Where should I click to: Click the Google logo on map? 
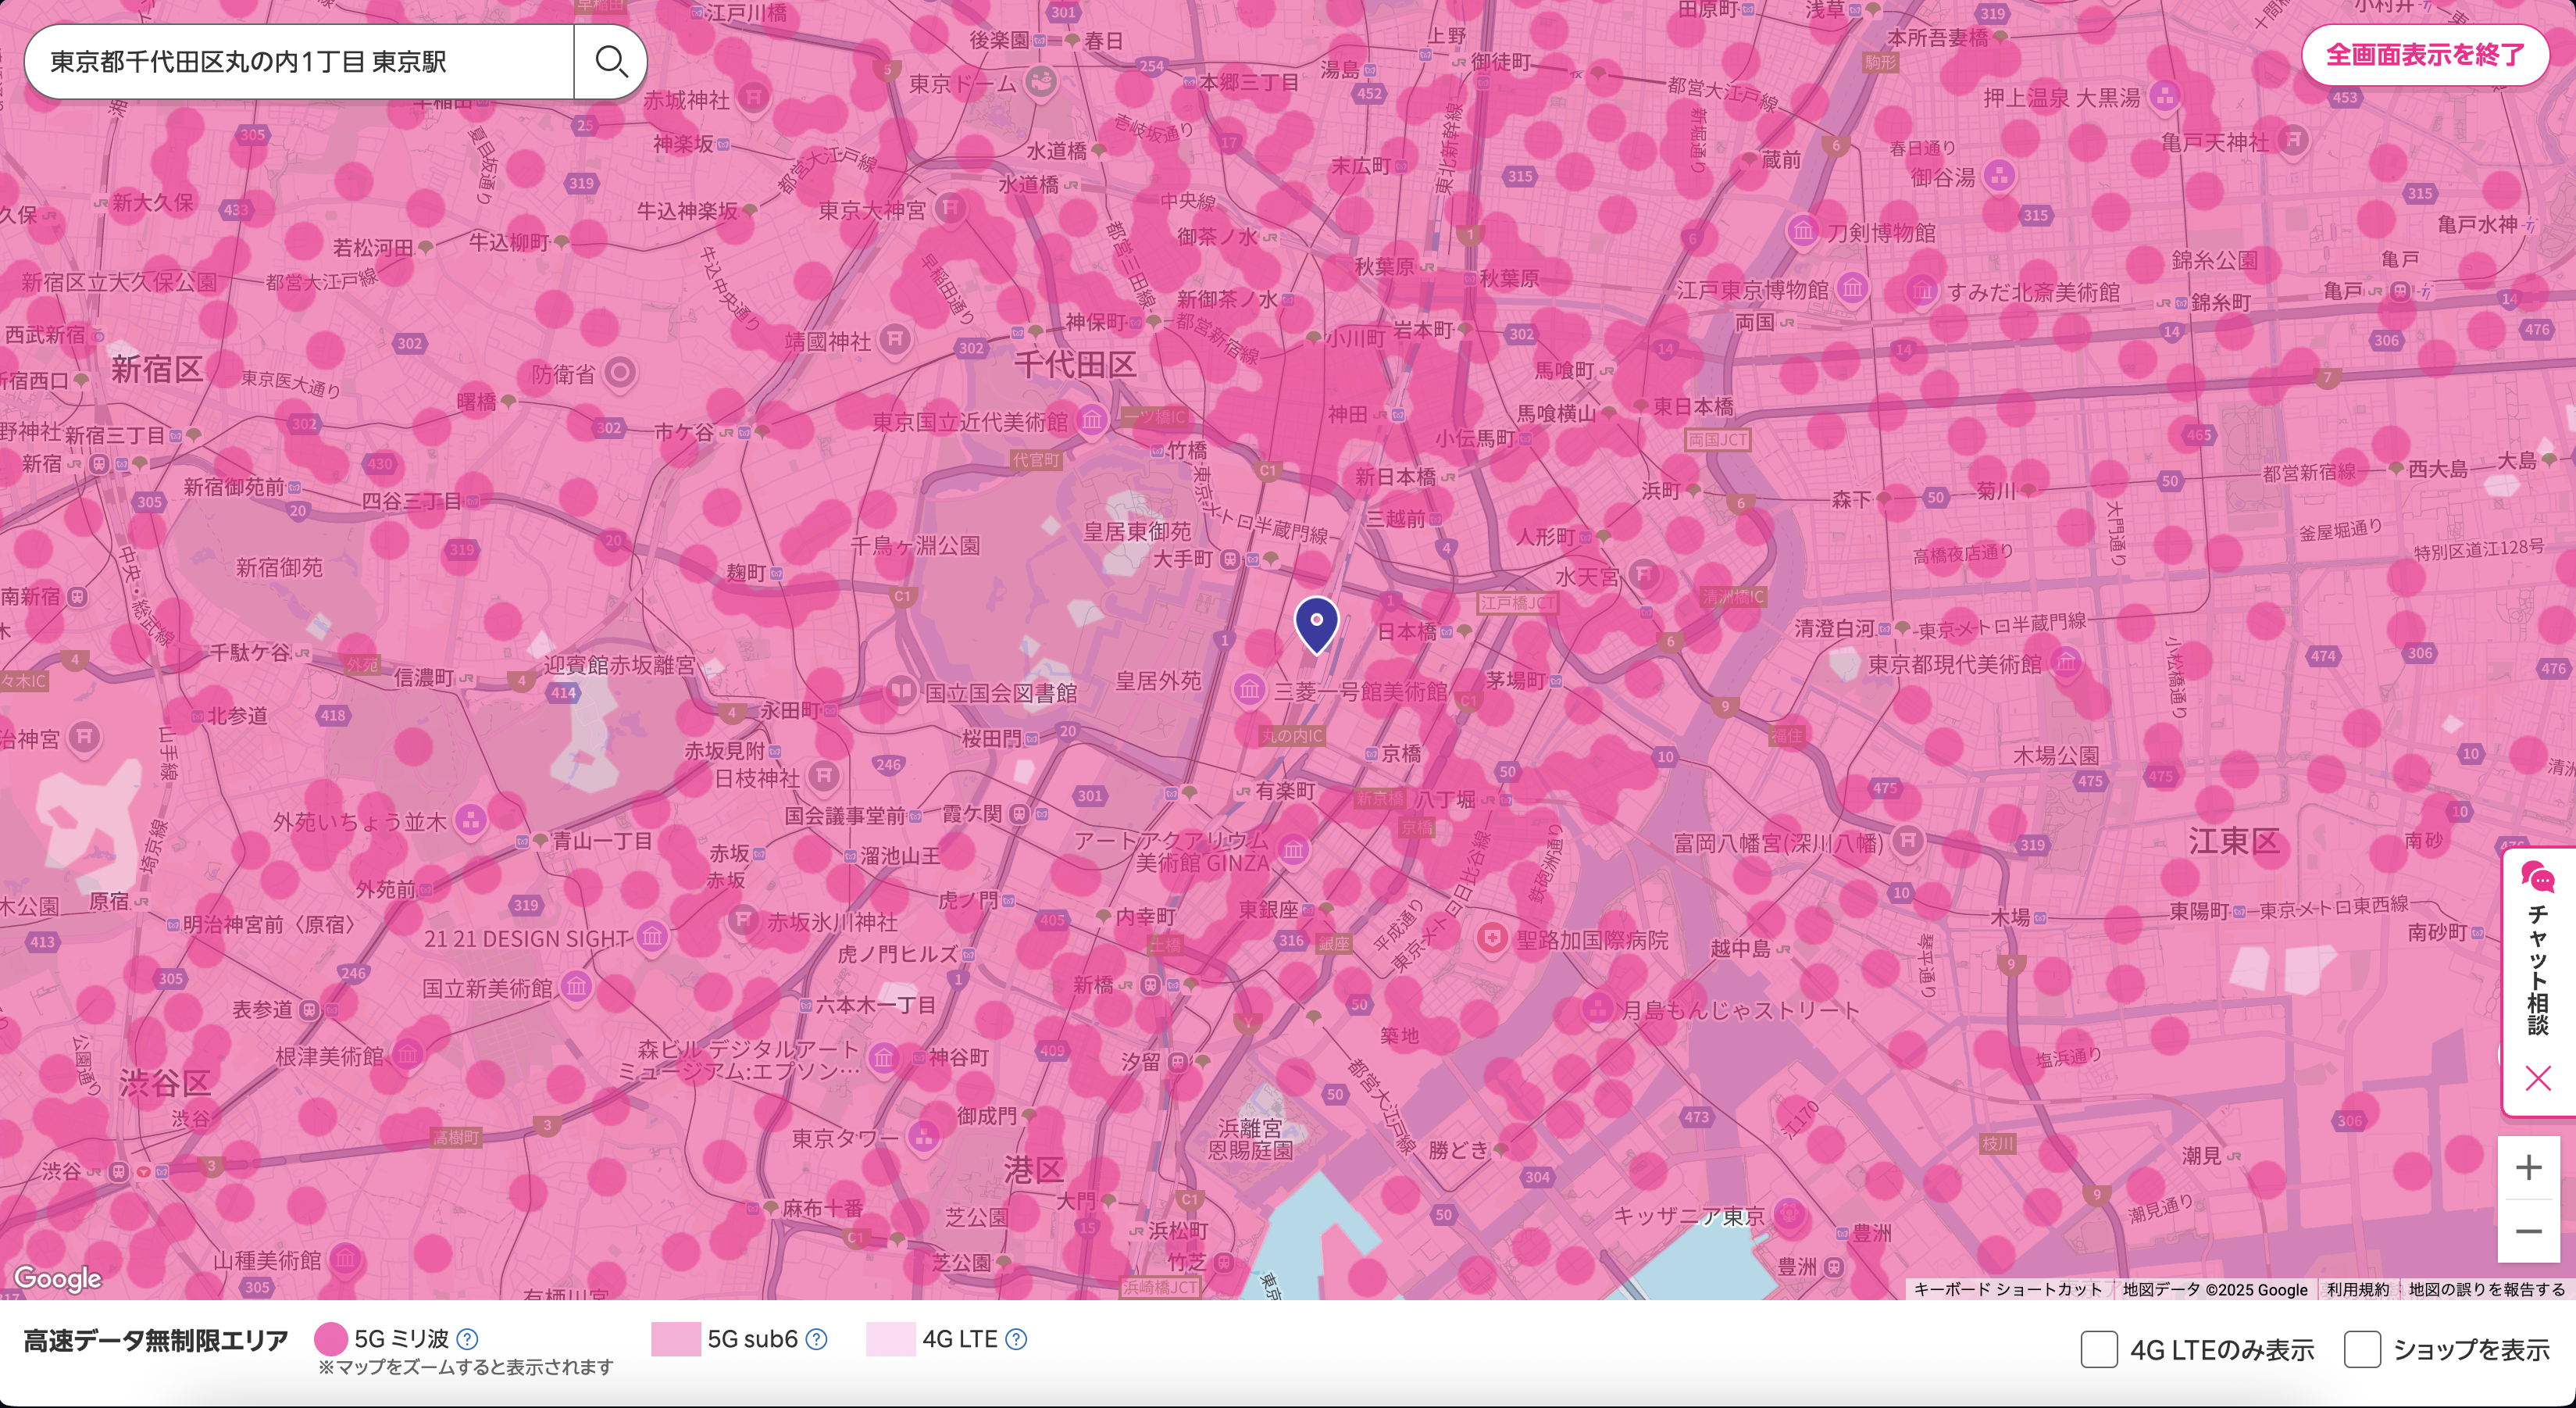58,1278
